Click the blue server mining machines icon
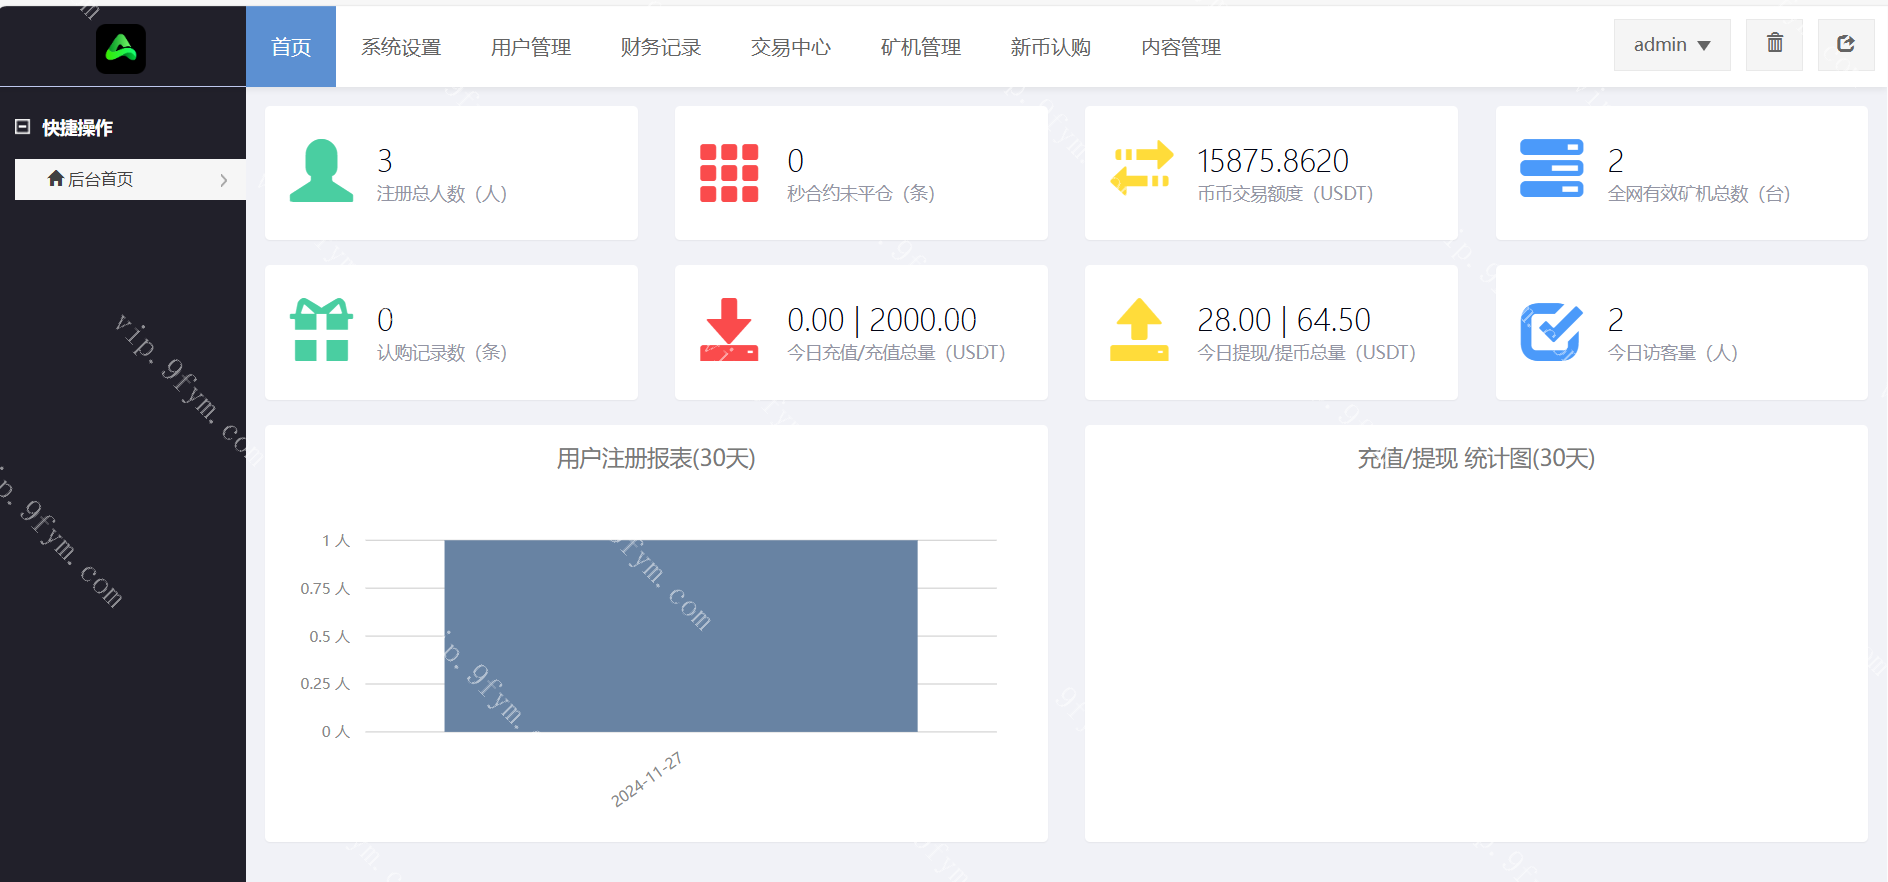The height and width of the screenshot is (882, 1888). (1551, 168)
